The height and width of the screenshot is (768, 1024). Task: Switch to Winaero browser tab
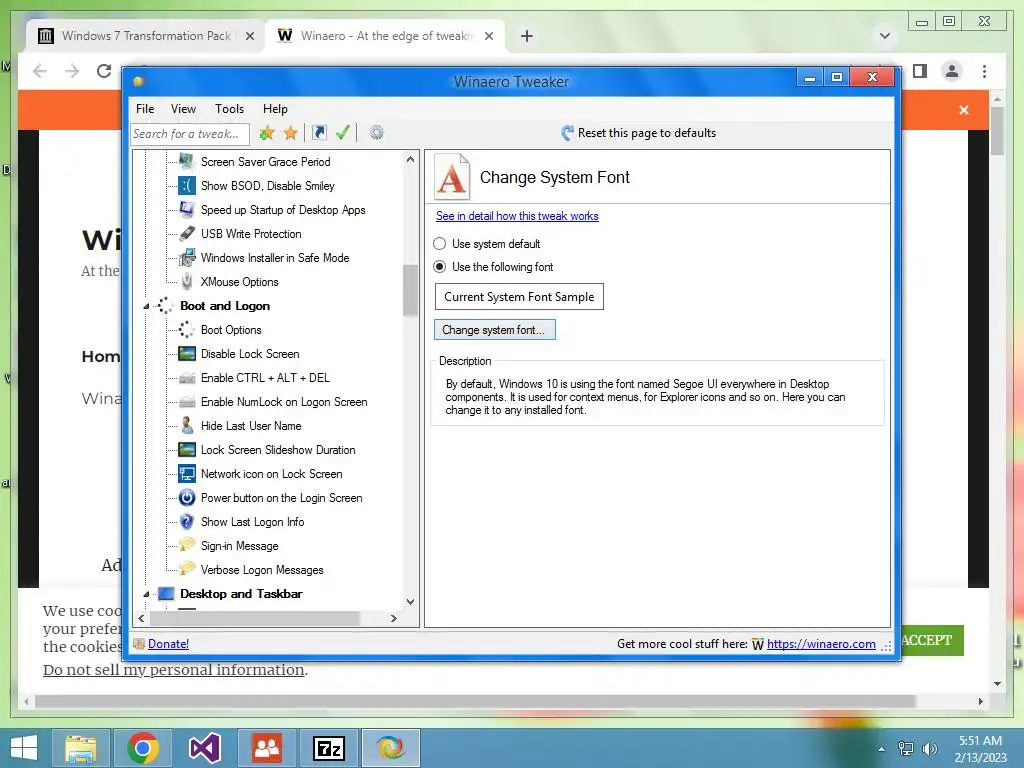click(385, 36)
